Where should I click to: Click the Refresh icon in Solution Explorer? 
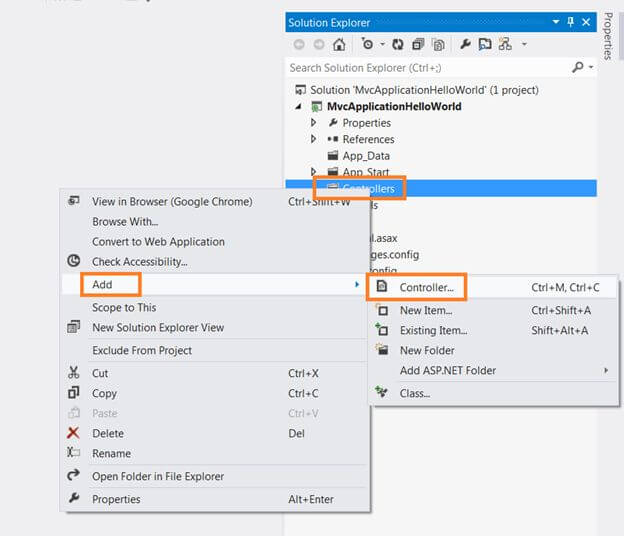[398, 44]
